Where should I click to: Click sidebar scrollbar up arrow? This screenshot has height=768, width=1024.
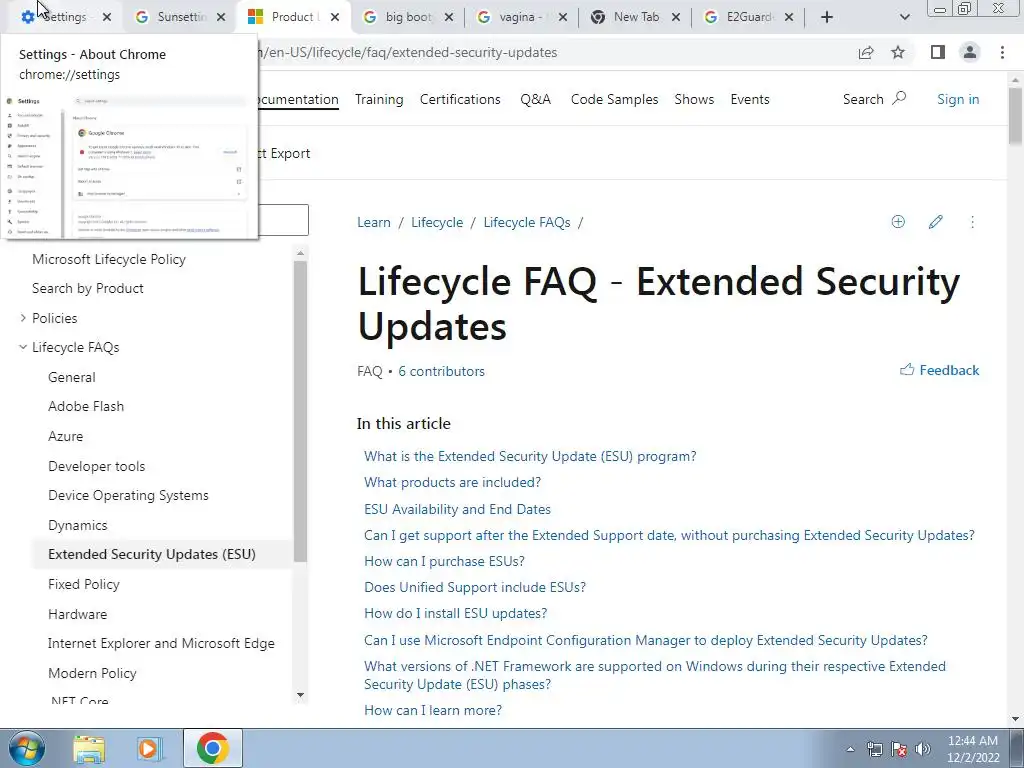pos(300,253)
